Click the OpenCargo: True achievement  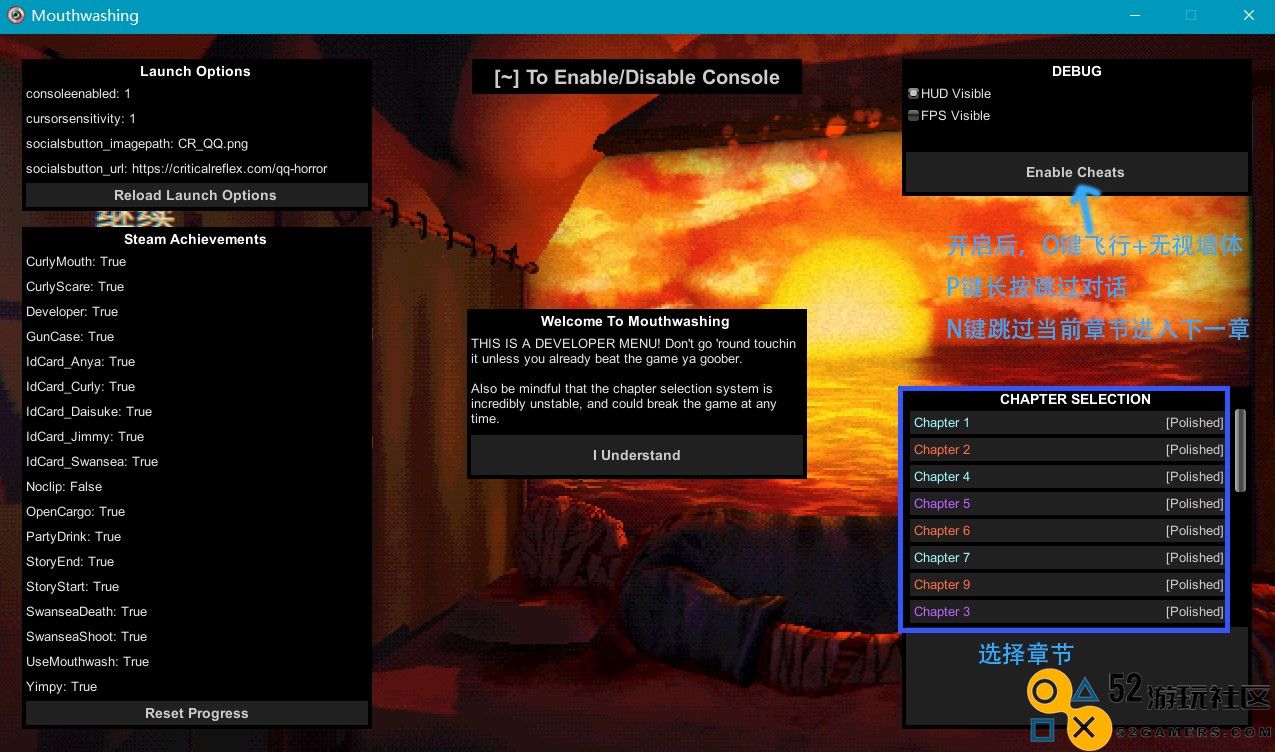[x=75, y=511]
